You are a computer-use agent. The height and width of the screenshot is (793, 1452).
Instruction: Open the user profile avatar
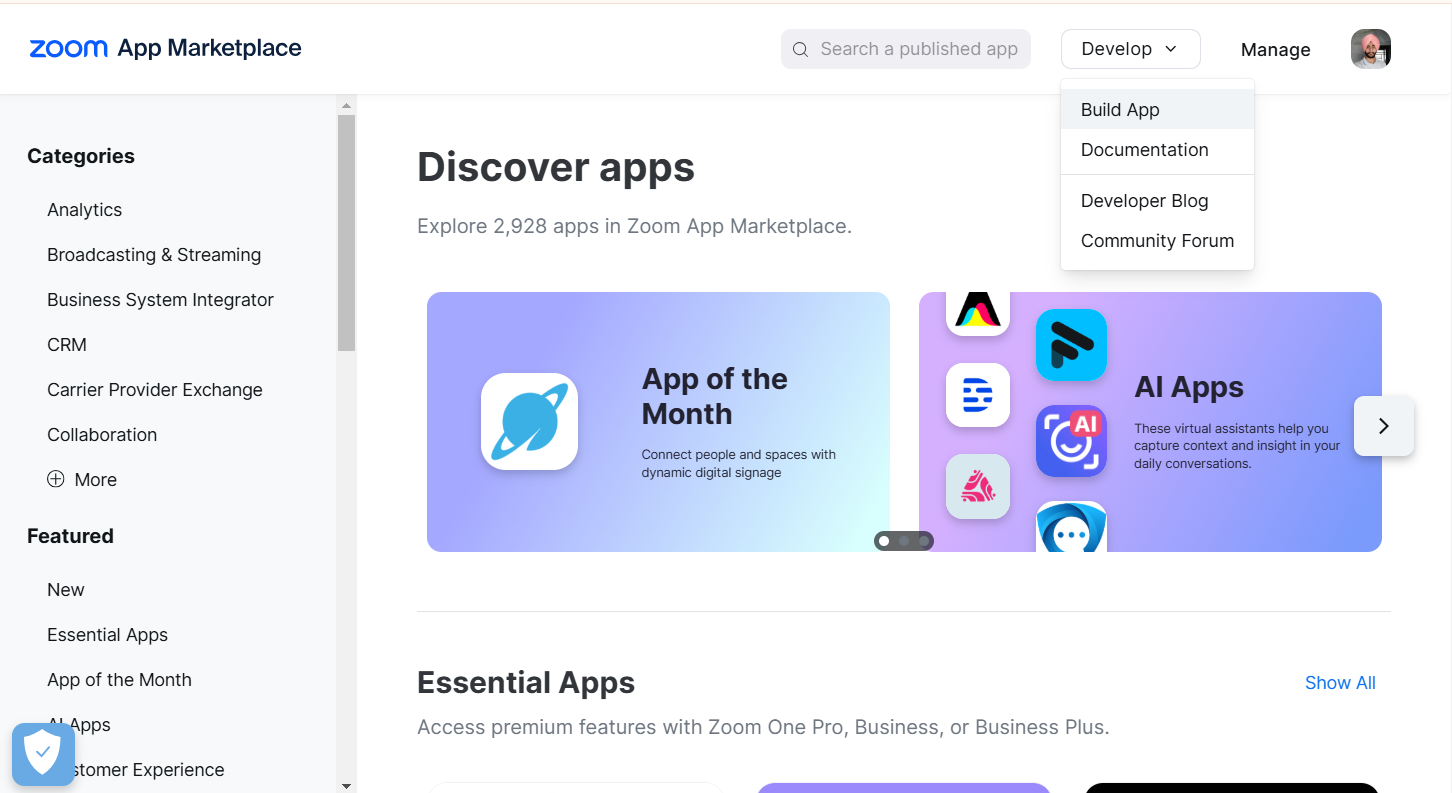coord(1370,49)
